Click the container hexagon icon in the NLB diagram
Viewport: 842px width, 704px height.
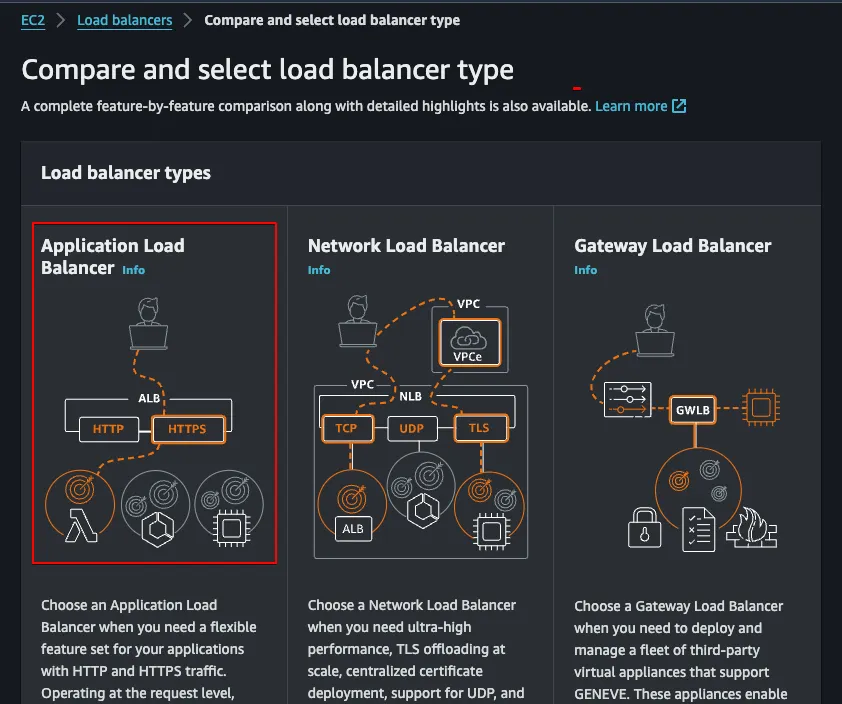click(423, 511)
